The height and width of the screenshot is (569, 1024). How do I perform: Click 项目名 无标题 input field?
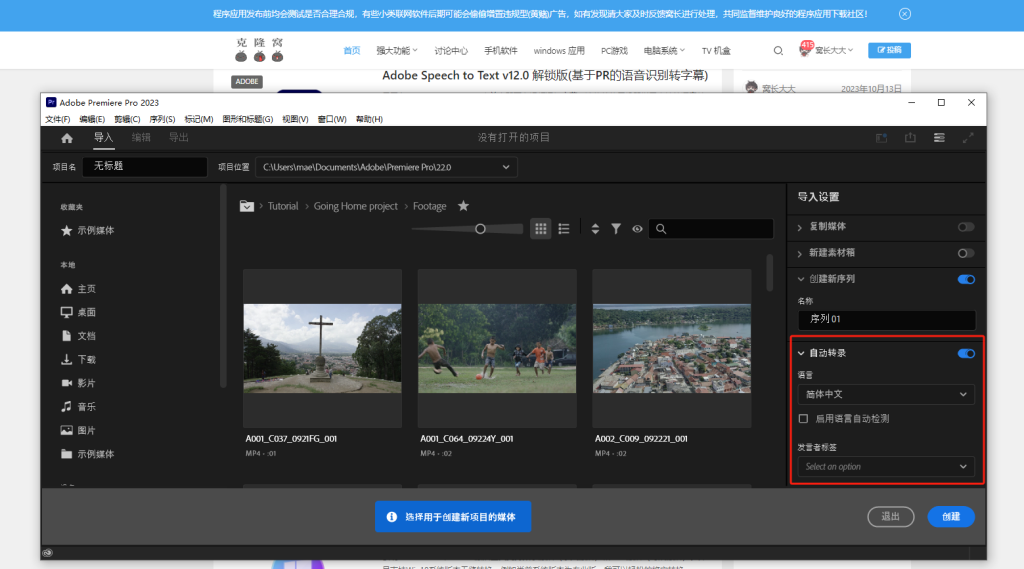pos(145,167)
